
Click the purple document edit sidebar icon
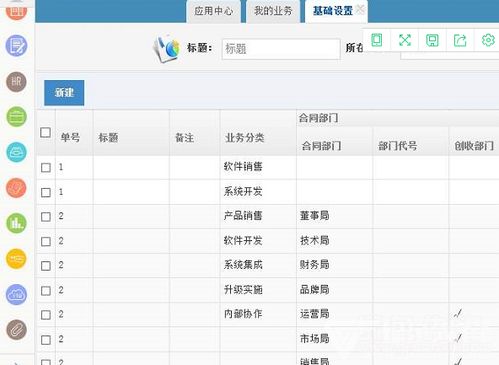pyautogui.click(x=16, y=46)
